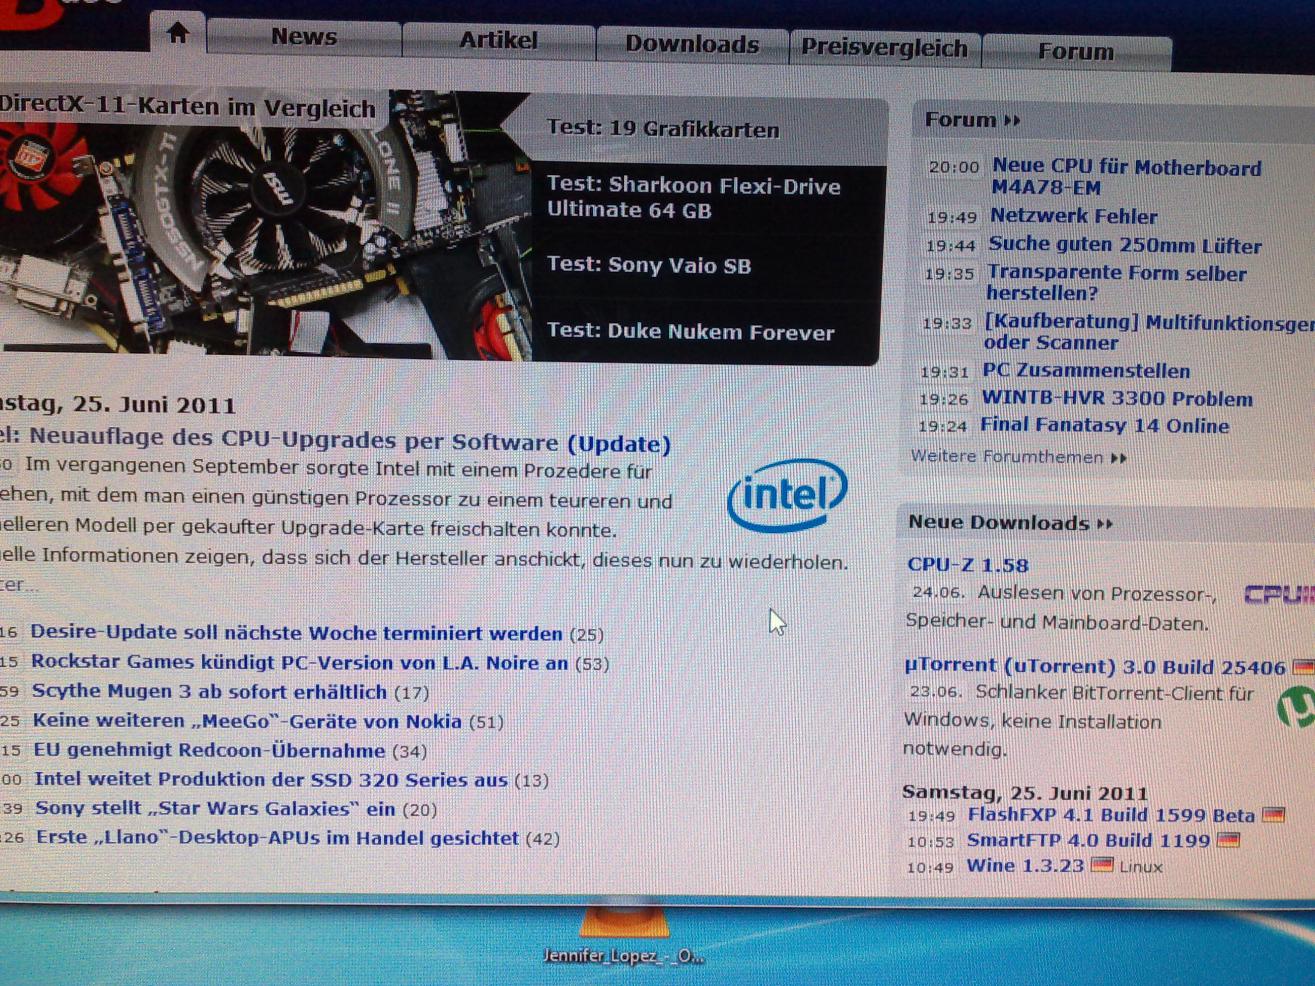Open the 'Neue Downloads' heading
This screenshot has height=986, width=1315.
tap(1010, 523)
